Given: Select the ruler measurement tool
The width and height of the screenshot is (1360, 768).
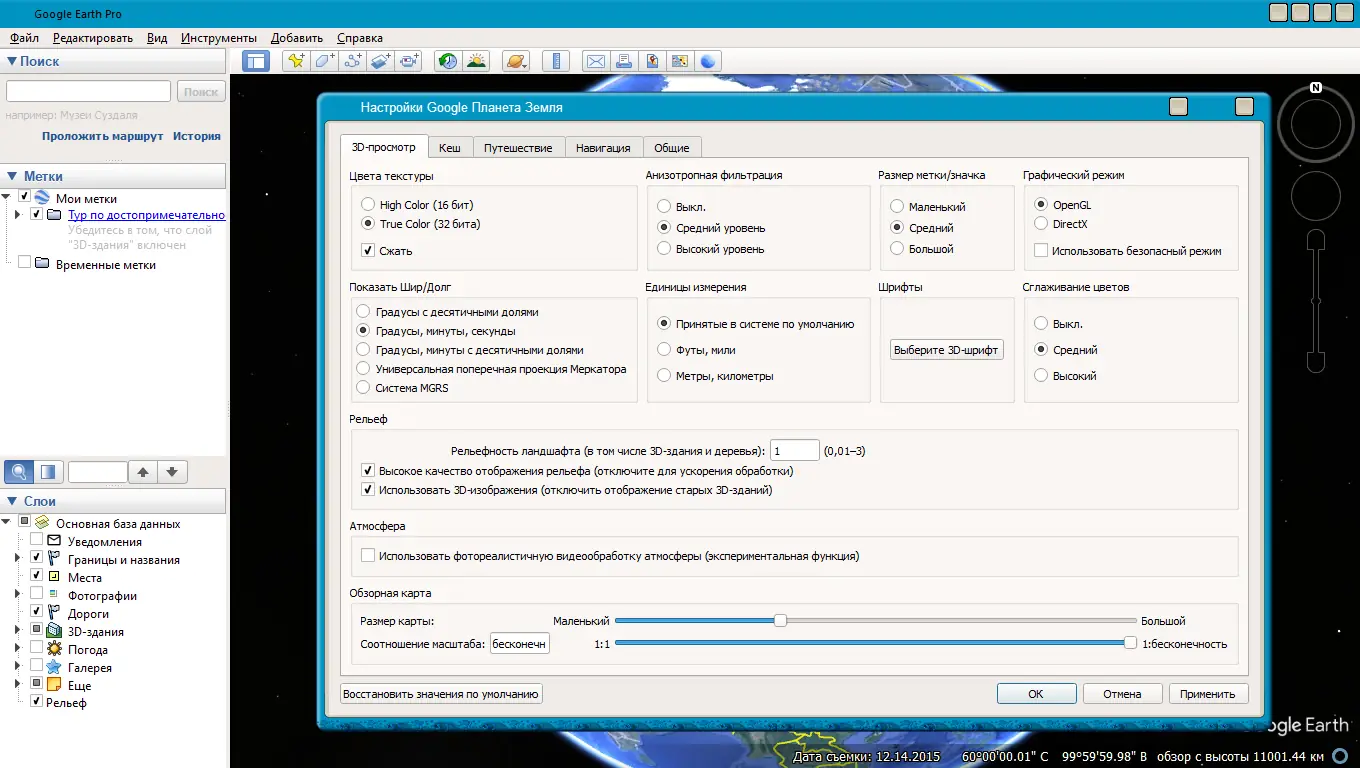Looking at the screenshot, I should pyautogui.click(x=555, y=61).
